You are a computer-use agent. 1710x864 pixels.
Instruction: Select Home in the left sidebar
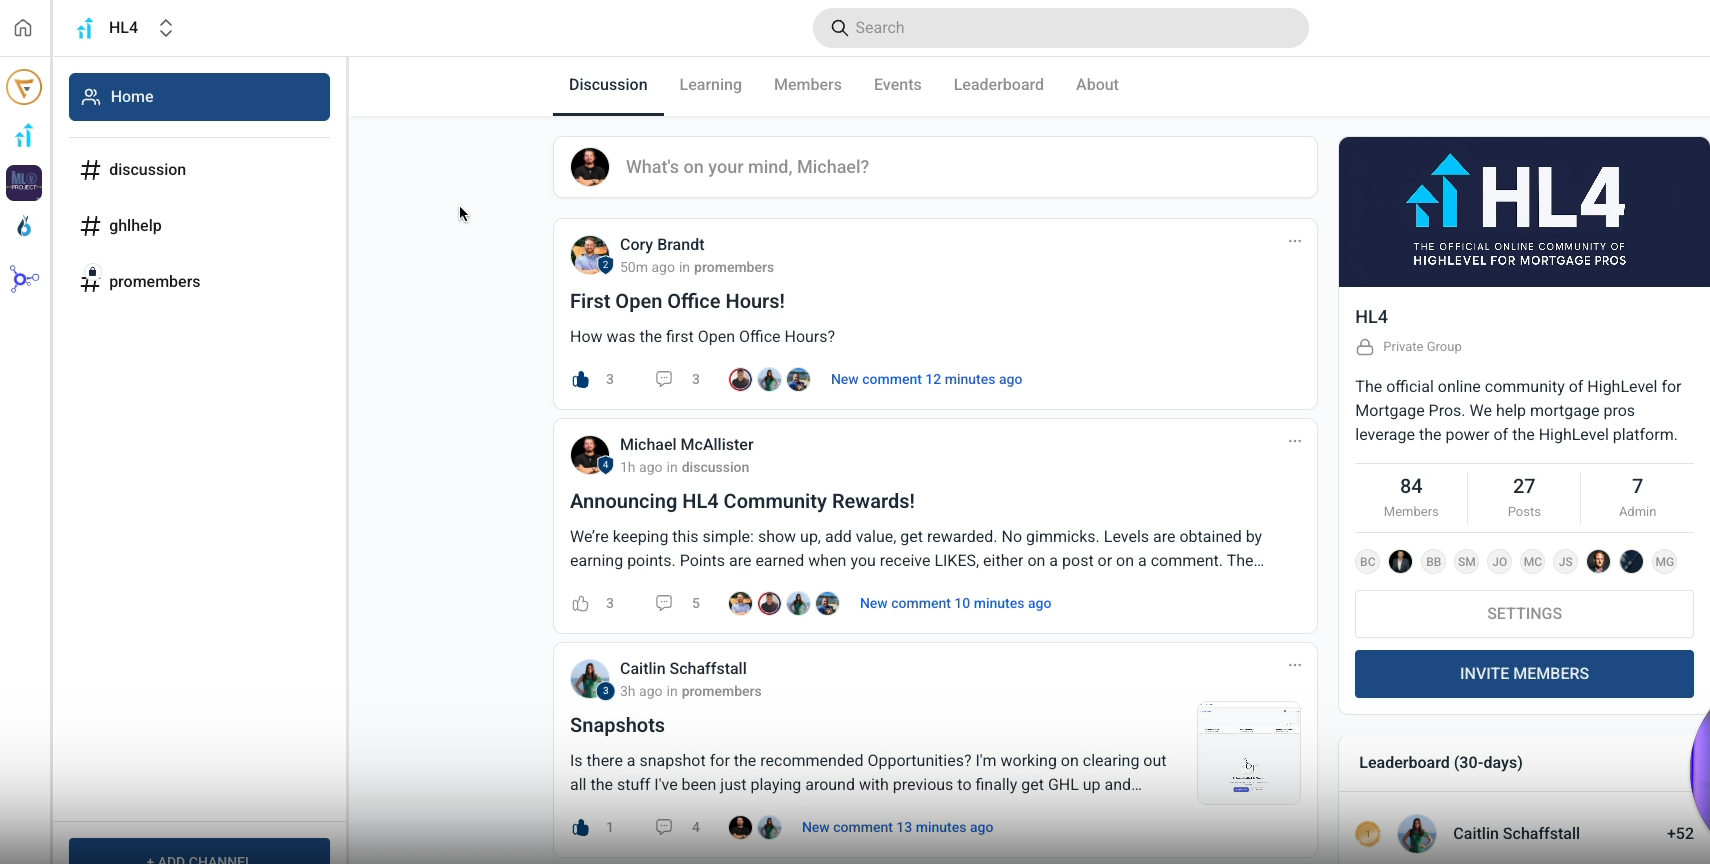(x=199, y=97)
